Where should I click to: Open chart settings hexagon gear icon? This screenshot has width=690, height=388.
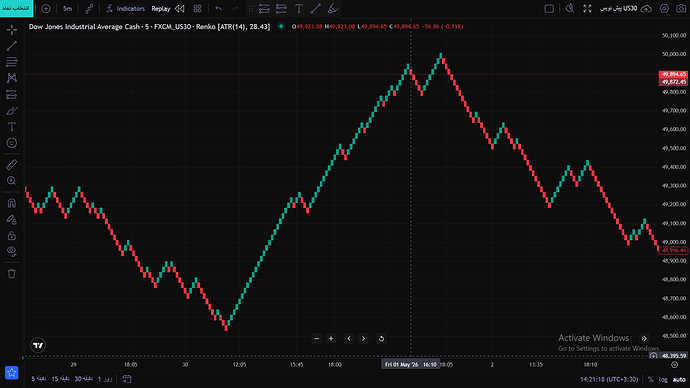click(664, 9)
